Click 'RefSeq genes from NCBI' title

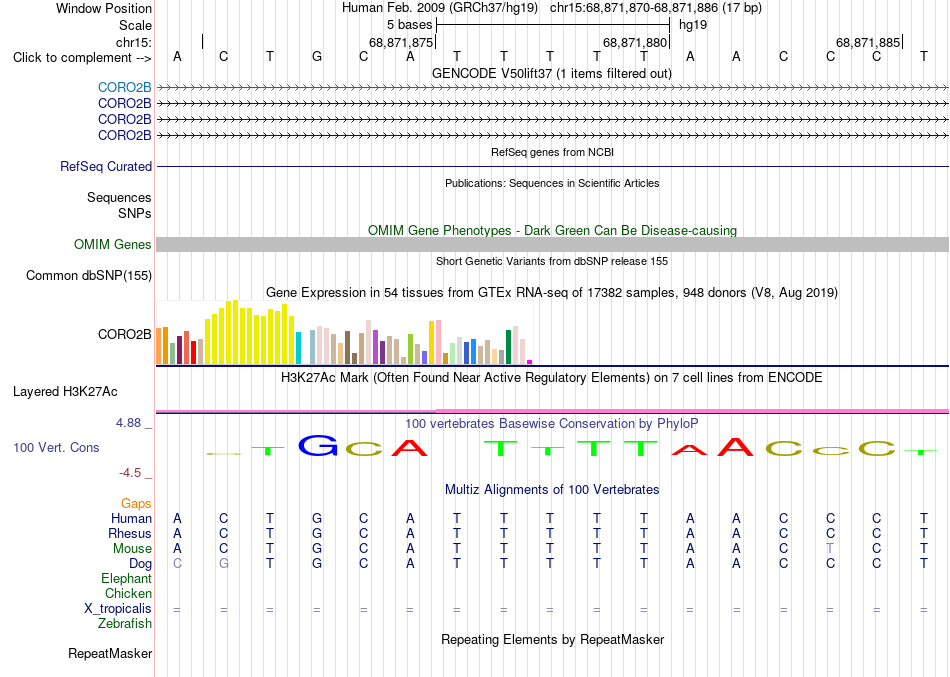point(552,152)
